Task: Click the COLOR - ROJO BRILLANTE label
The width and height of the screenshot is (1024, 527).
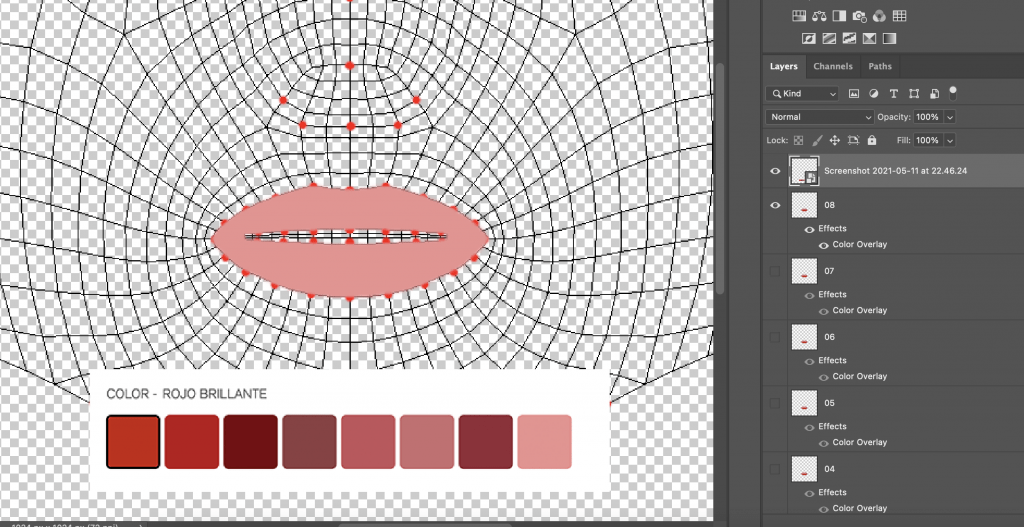Action: coord(187,394)
